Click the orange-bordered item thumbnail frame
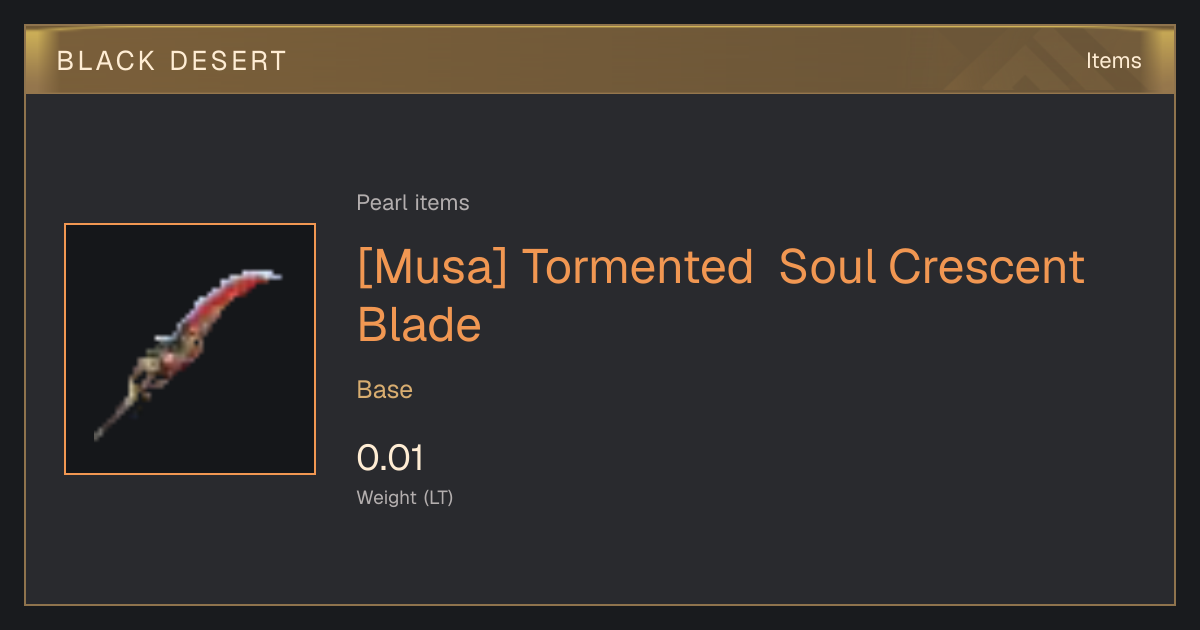The width and height of the screenshot is (1200, 630). coord(190,349)
